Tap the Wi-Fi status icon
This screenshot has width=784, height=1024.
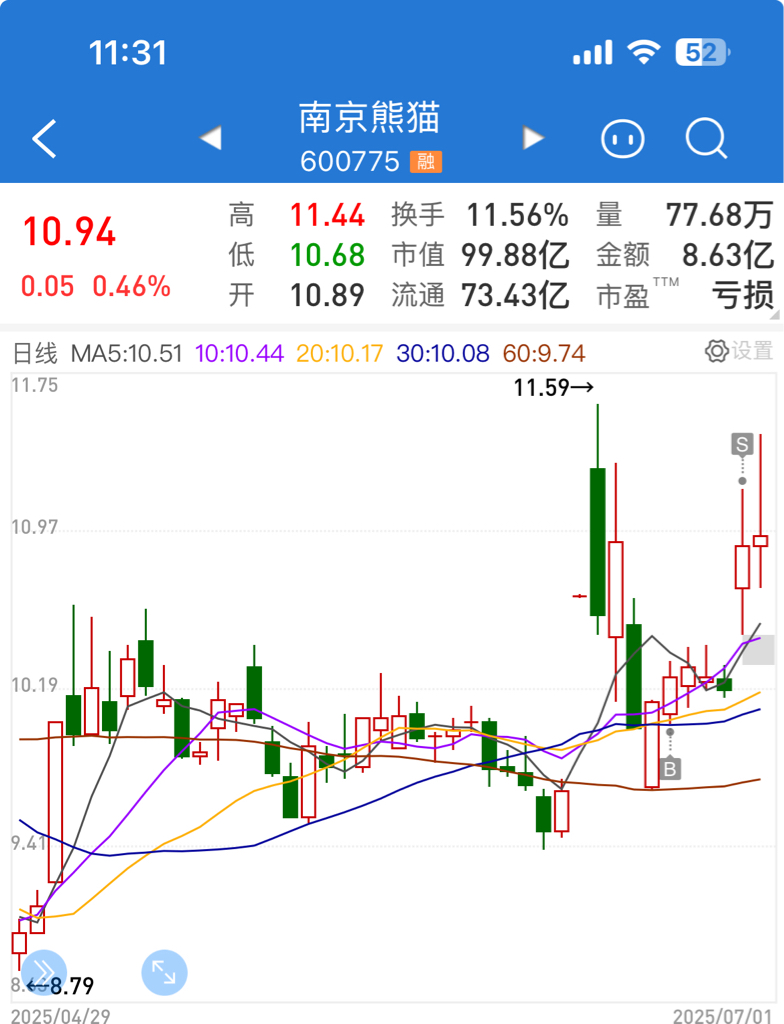(644, 52)
